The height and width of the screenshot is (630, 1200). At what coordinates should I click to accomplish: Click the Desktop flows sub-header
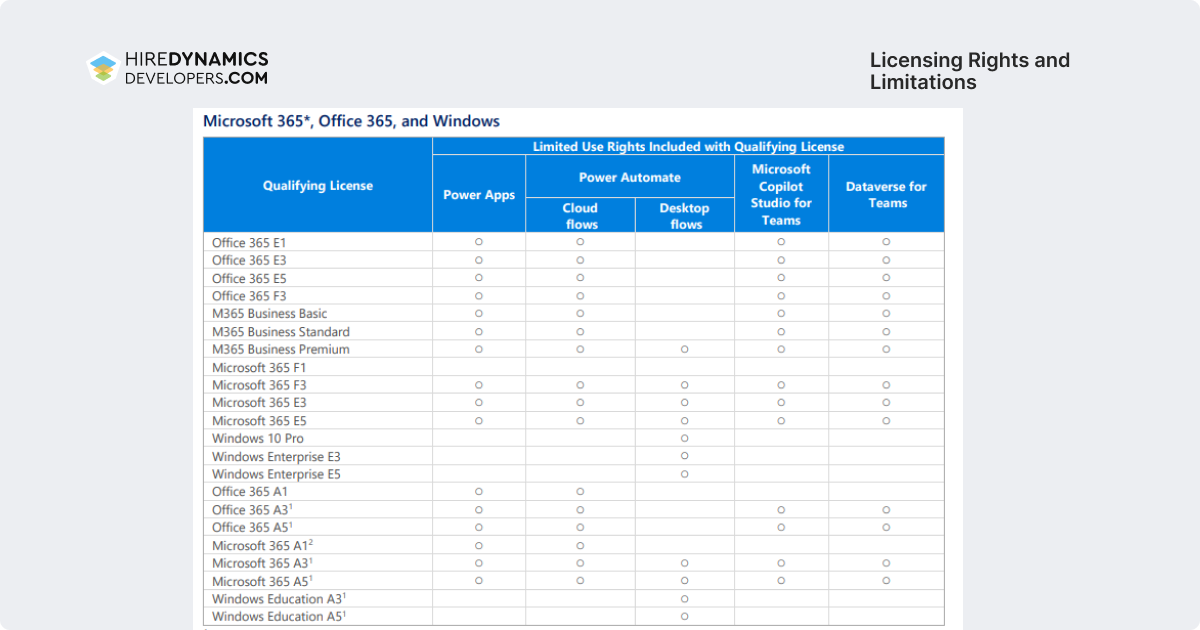(x=685, y=216)
